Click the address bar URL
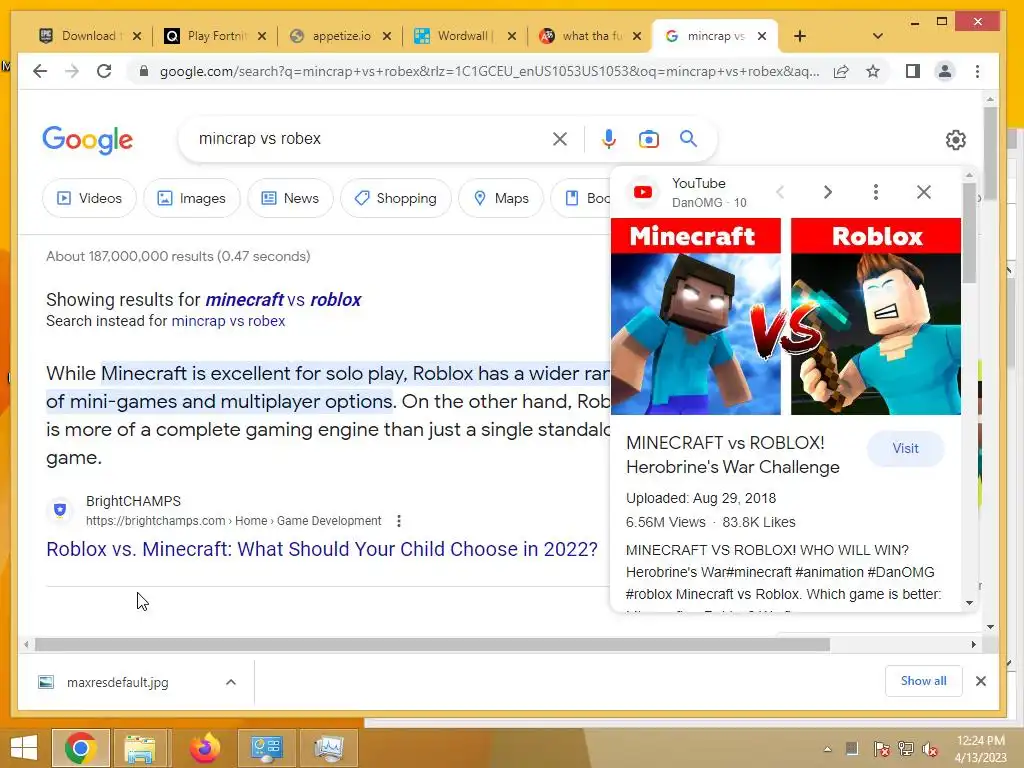 (489, 71)
